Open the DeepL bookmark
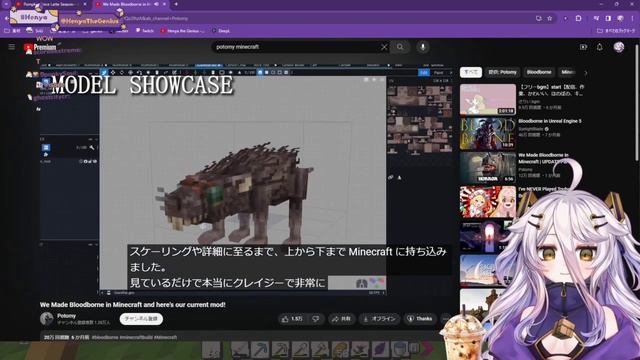The height and width of the screenshot is (360, 640). [x=221, y=31]
